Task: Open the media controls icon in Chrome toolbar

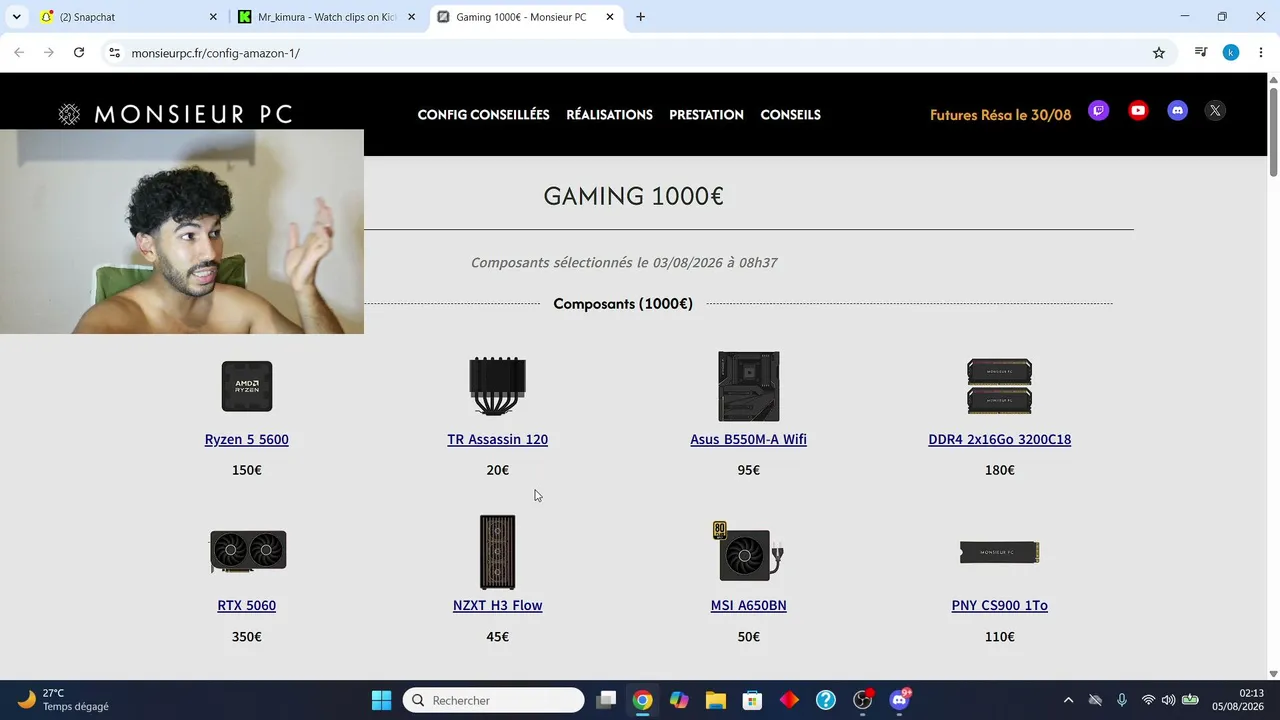Action: point(1201,53)
